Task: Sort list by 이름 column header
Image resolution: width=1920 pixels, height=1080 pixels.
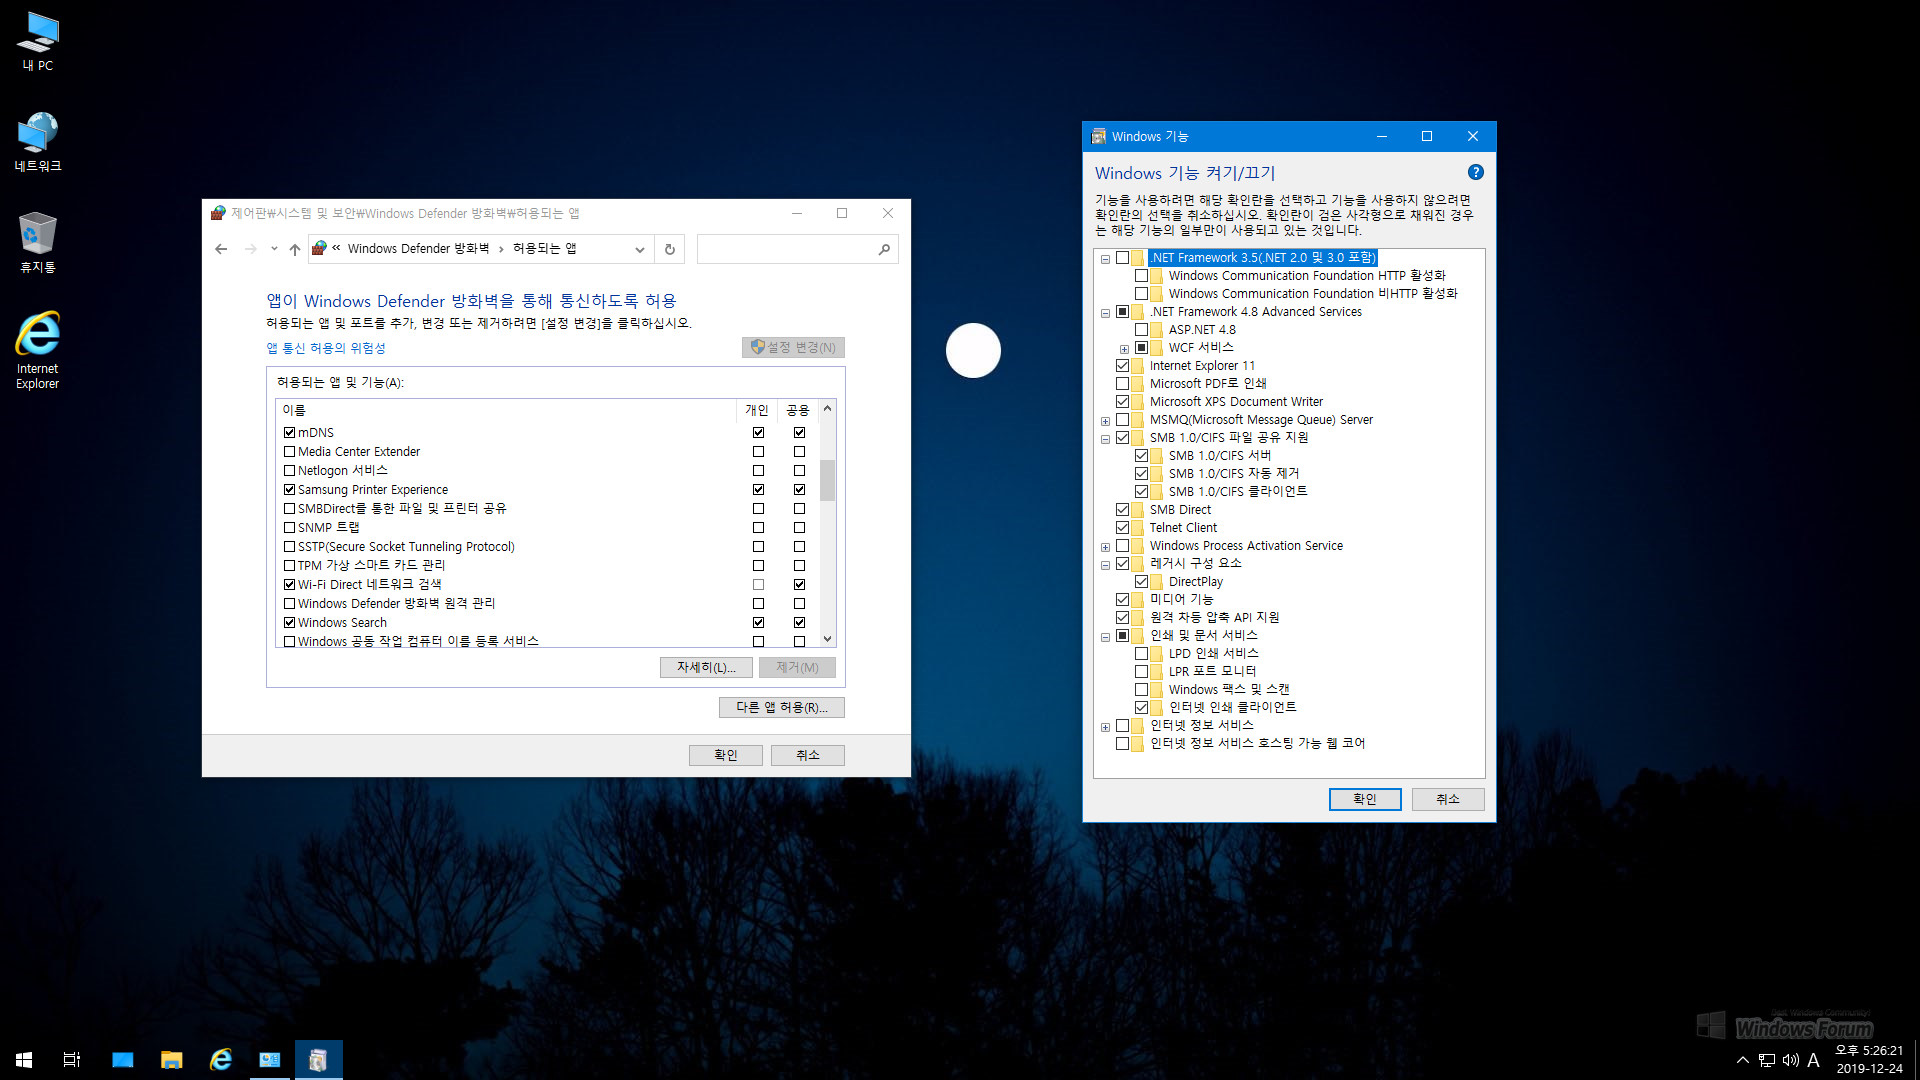Action: (x=506, y=410)
